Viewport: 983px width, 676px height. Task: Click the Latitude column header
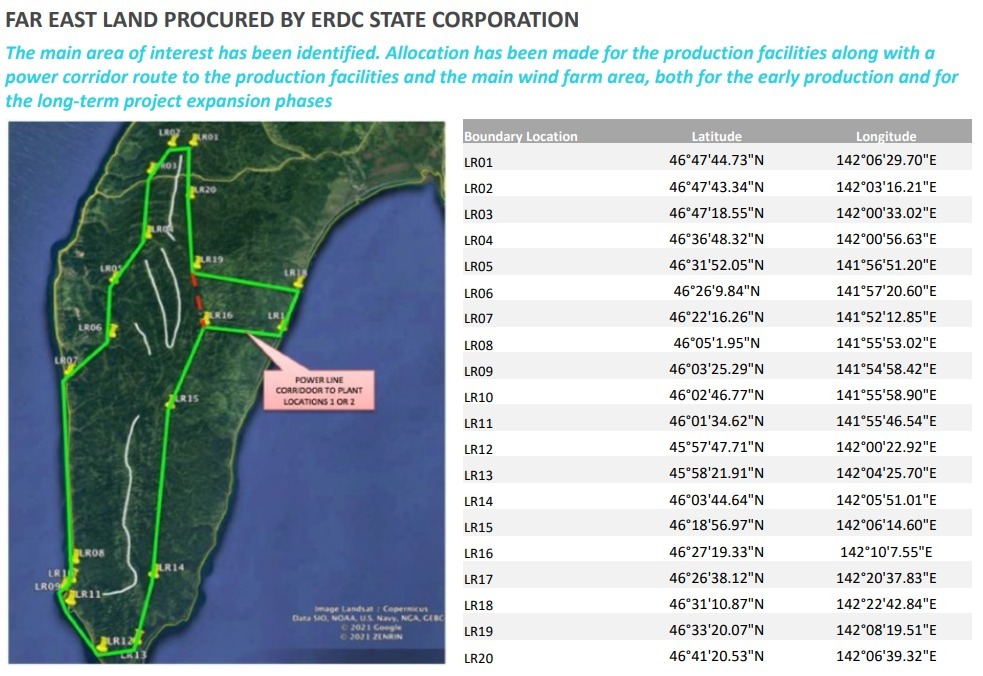(x=716, y=137)
